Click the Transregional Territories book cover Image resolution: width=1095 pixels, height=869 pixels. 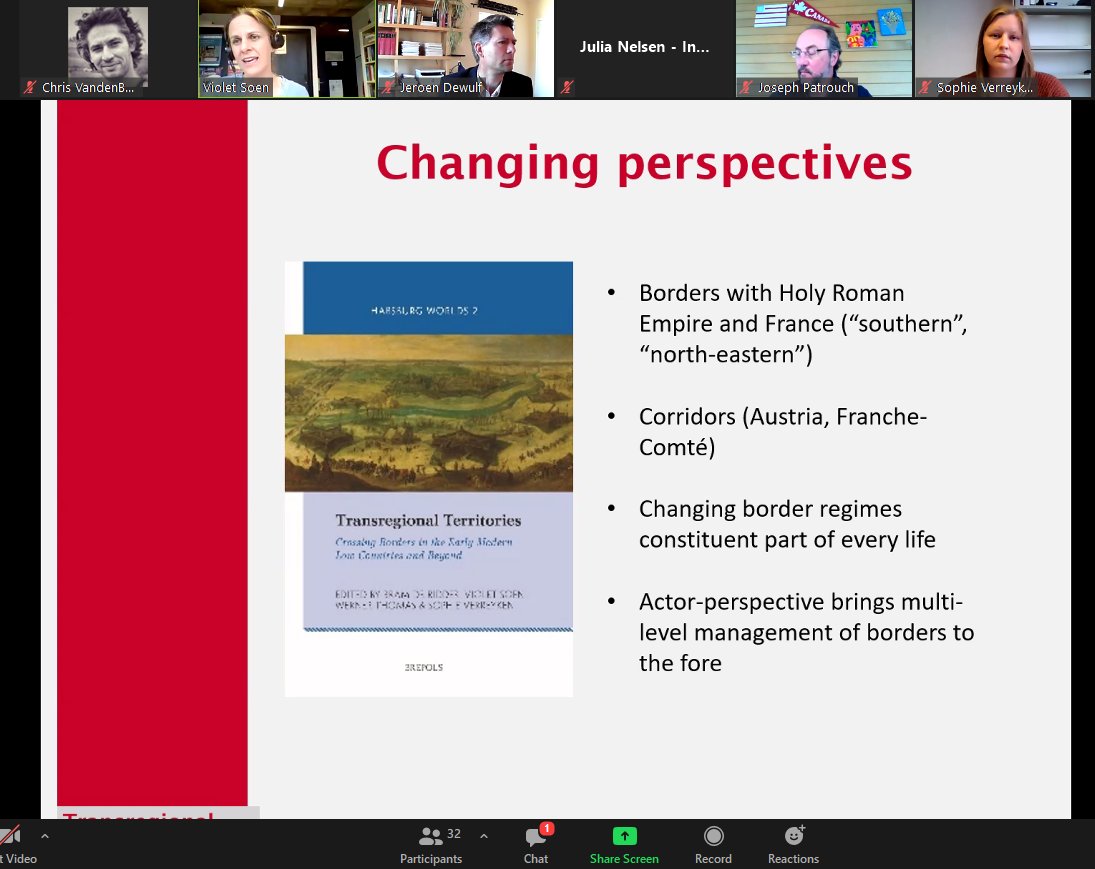(x=429, y=479)
